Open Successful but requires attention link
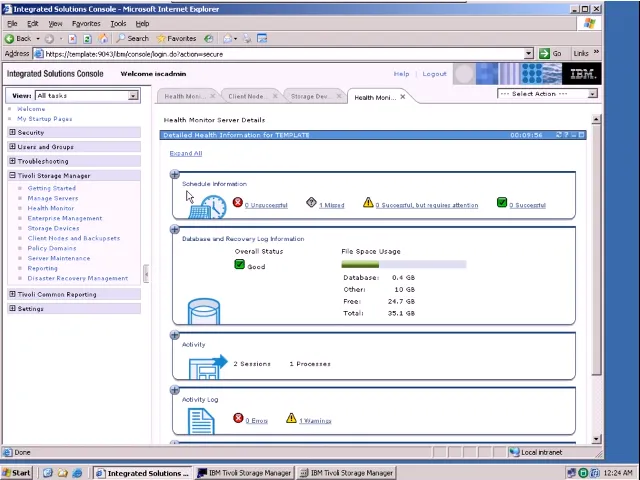 tap(427, 205)
